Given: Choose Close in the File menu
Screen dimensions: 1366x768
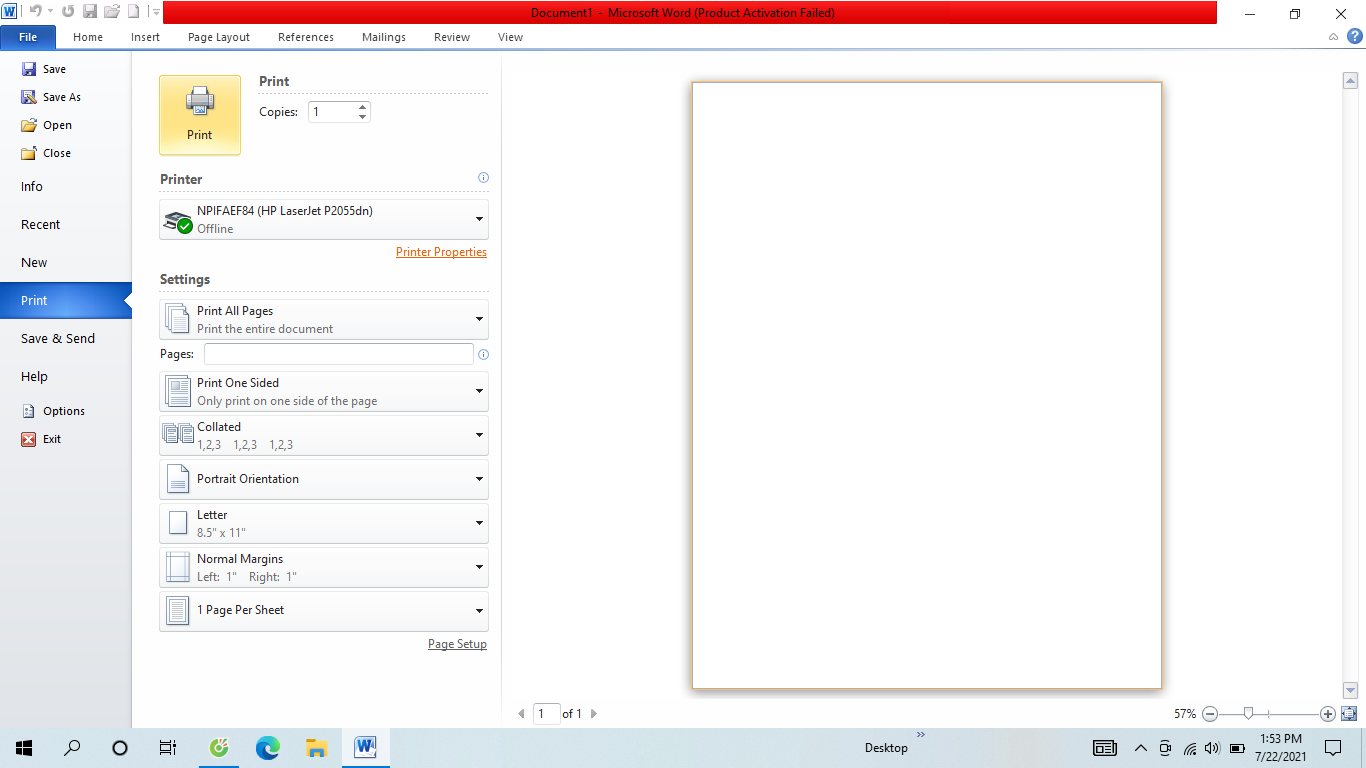Looking at the screenshot, I should [47, 153].
